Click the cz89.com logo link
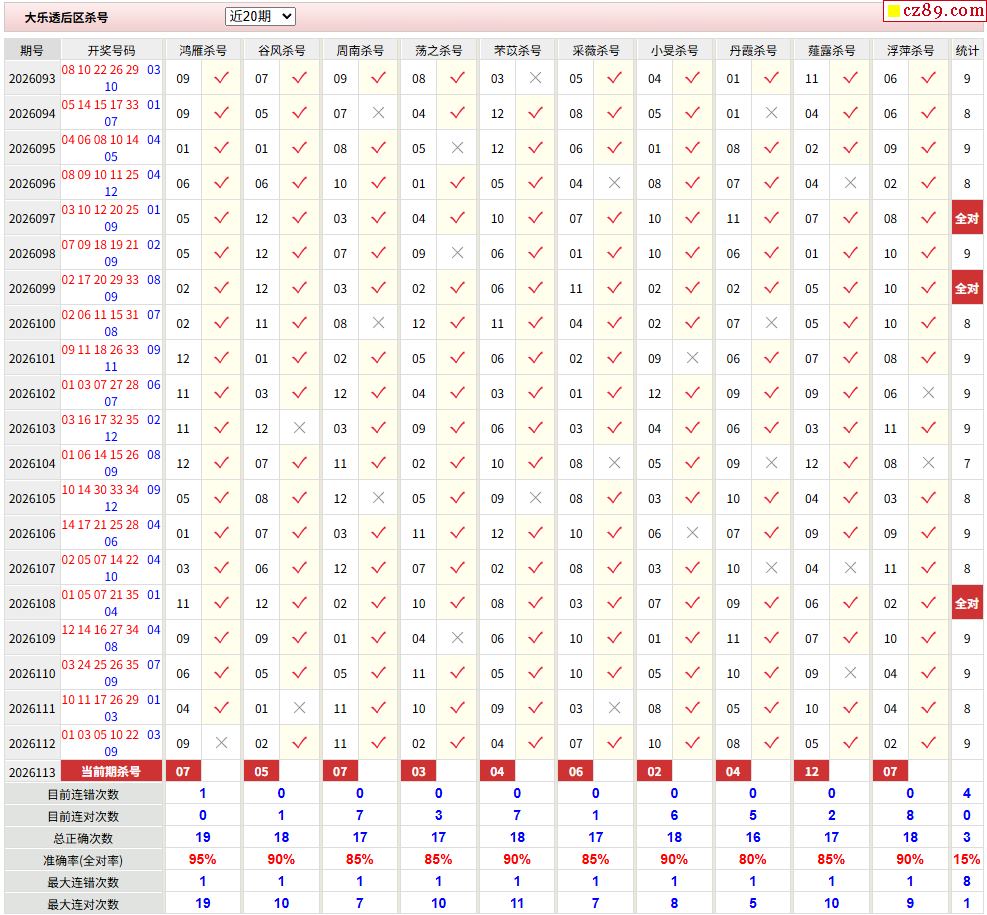987x915 pixels. click(x=935, y=11)
